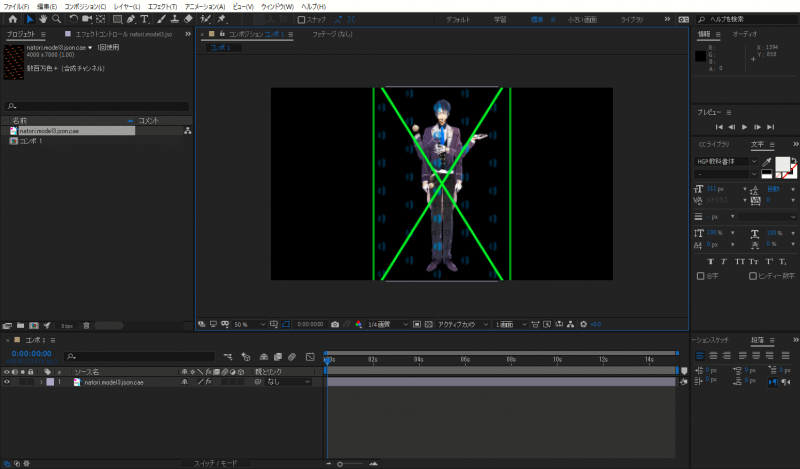This screenshot has width=800, height=469.
Task: Toggle Faux Italic style button
Action: pos(724,262)
